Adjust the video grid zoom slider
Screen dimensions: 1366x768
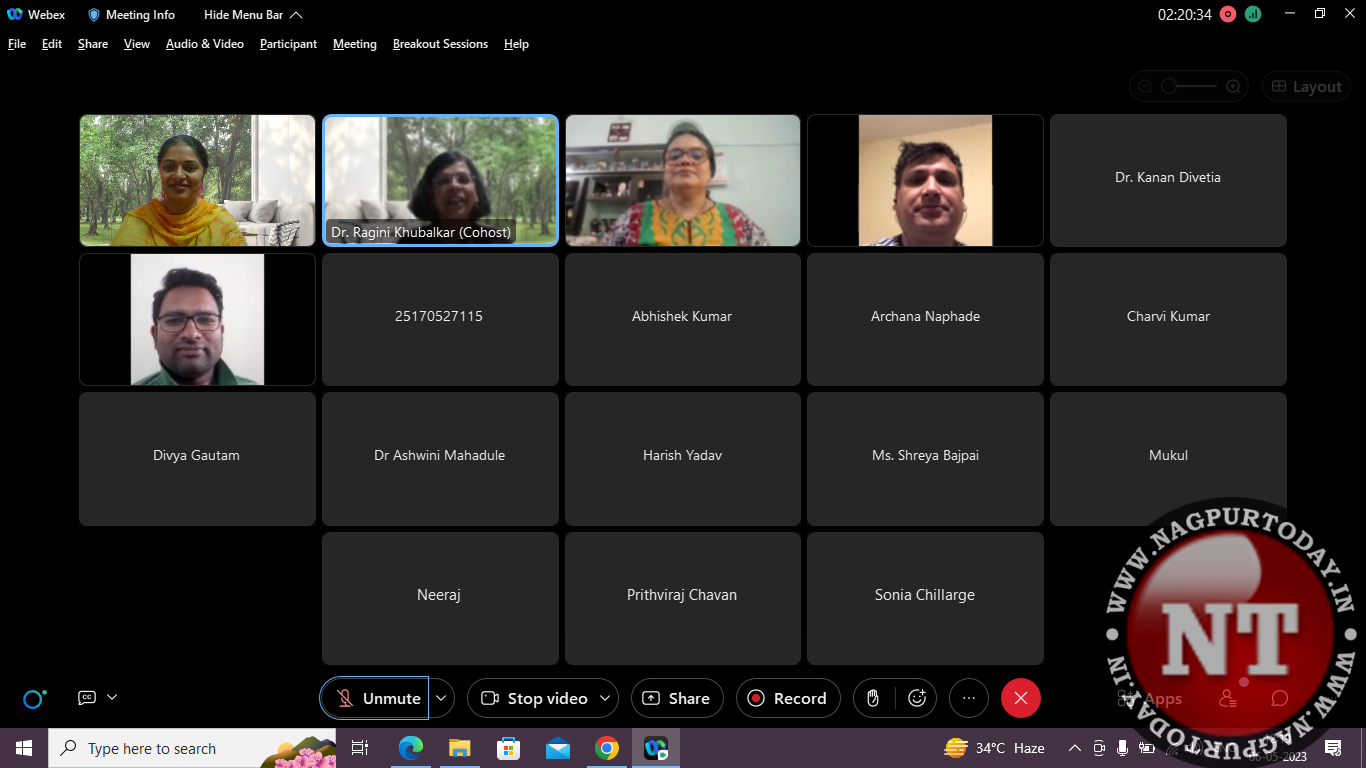(x=1170, y=87)
